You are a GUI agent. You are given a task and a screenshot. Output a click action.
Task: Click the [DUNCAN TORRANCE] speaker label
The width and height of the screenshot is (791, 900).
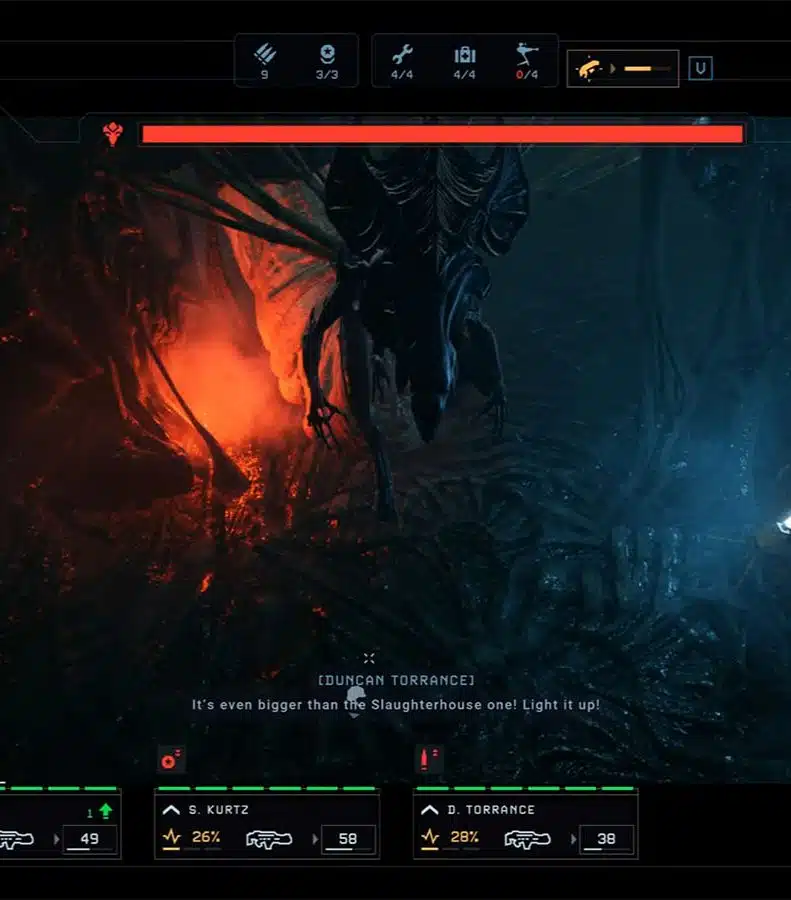coord(396,680)
